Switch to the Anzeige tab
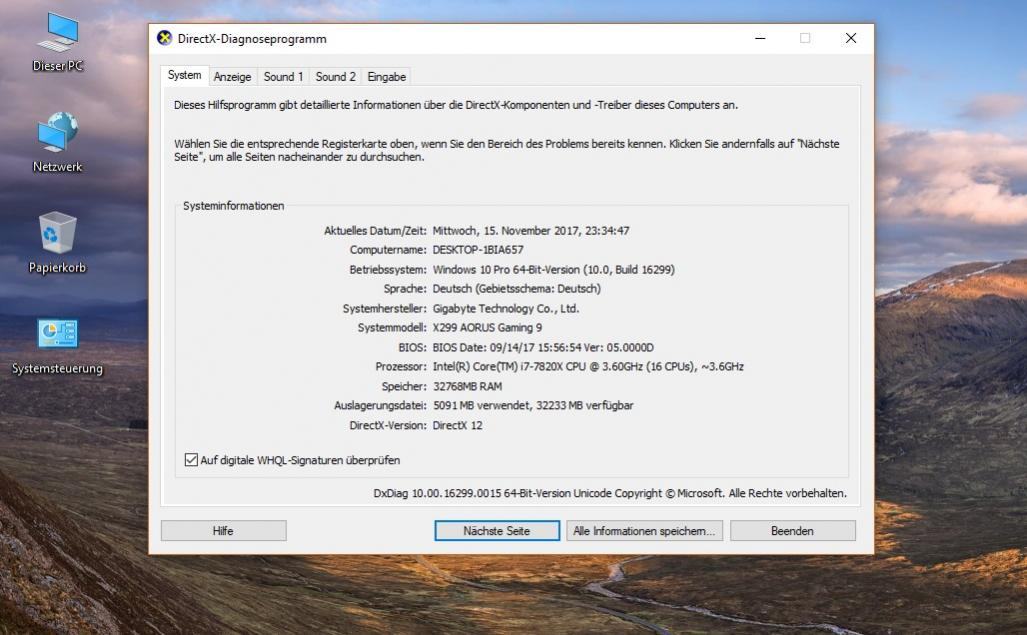Viewport: 1027px width, 635px height. click(x=233, y=77)
